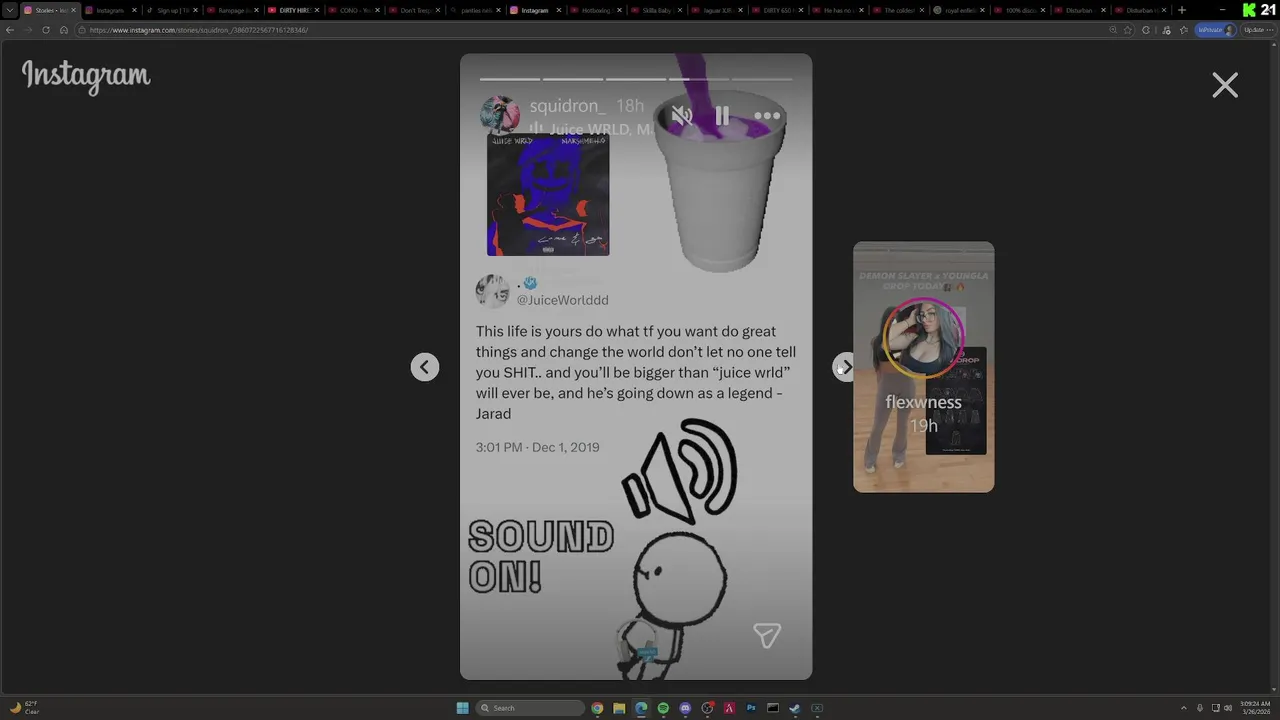Open the browser tab search dropdown
The width and height of the screenshot is (1280, 720).
point(9,10)
